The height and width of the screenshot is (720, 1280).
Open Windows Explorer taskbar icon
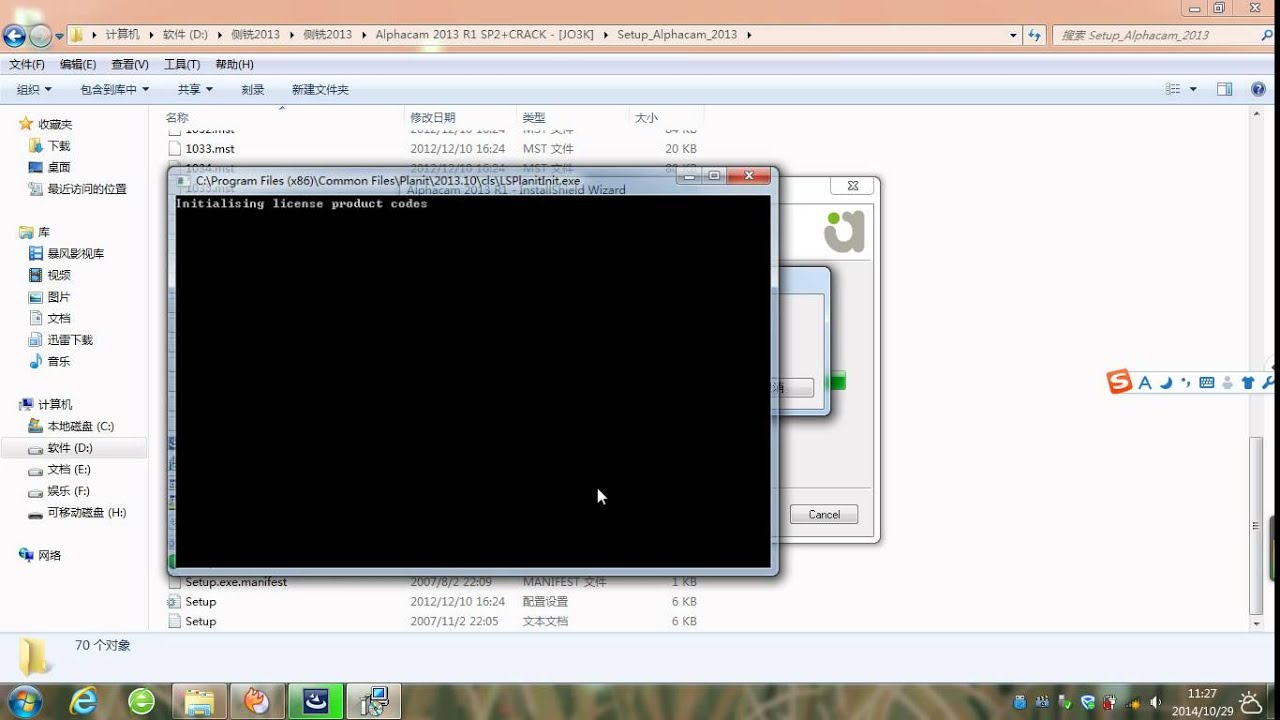click(200, 701)
